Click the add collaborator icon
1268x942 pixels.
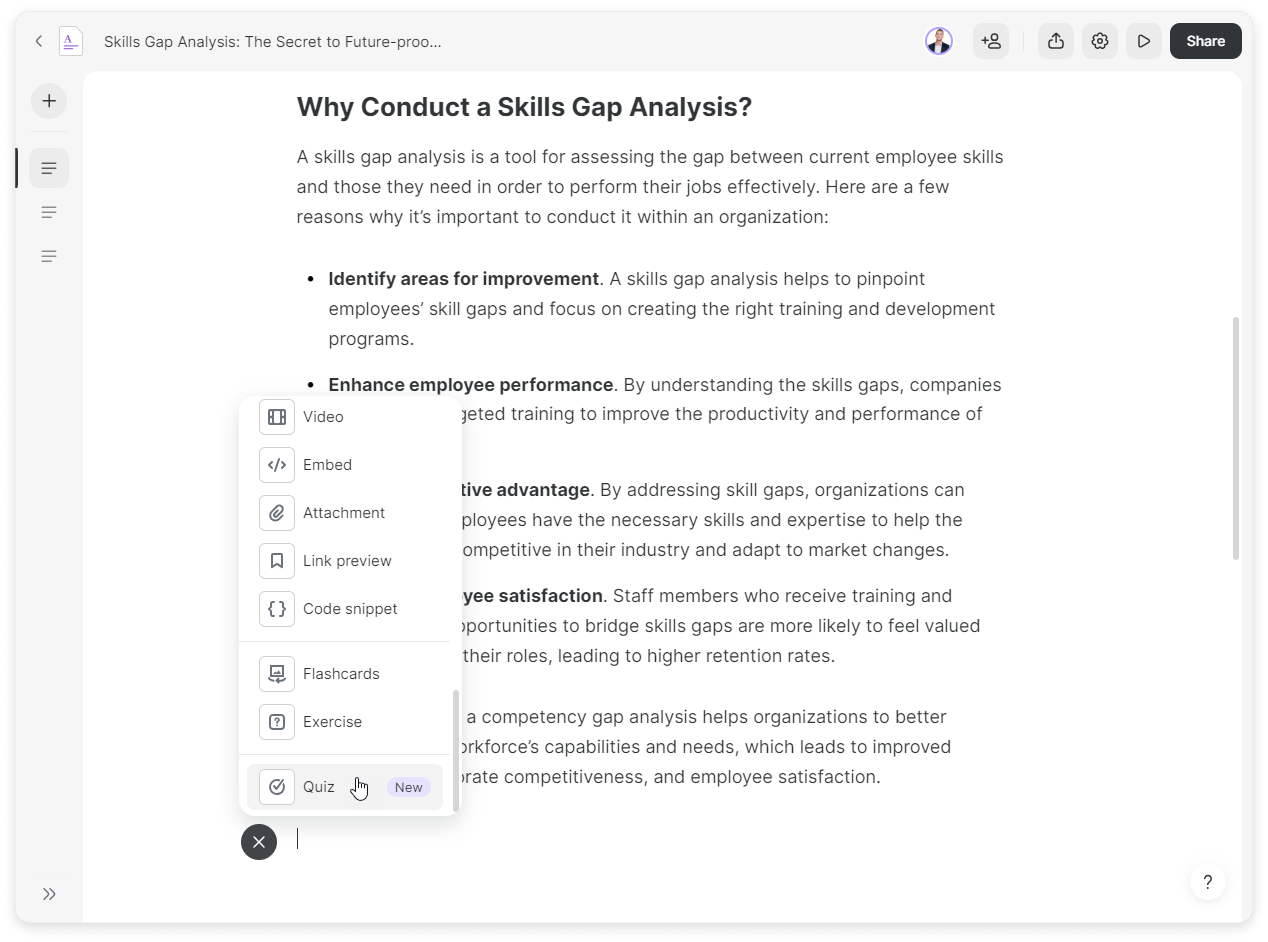pos(991,41)
